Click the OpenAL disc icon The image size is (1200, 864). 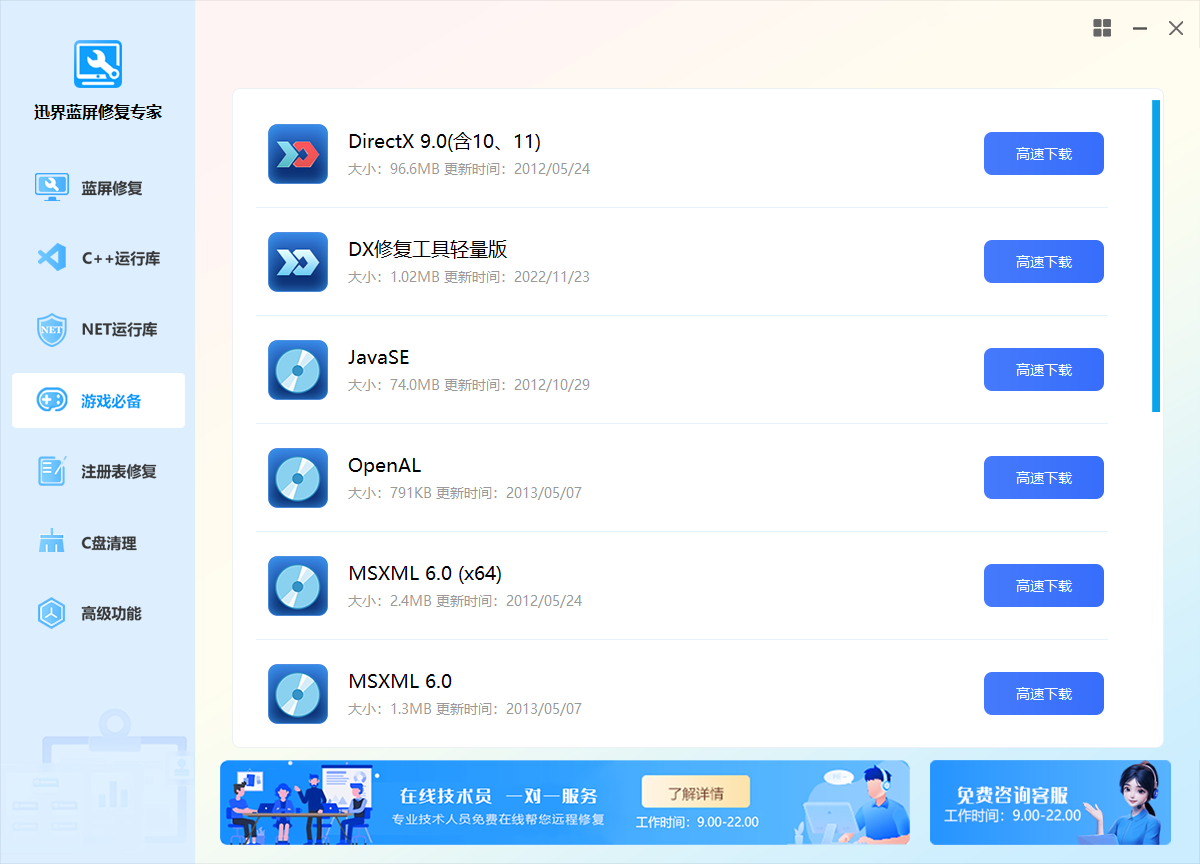click(x=298, y=478)
